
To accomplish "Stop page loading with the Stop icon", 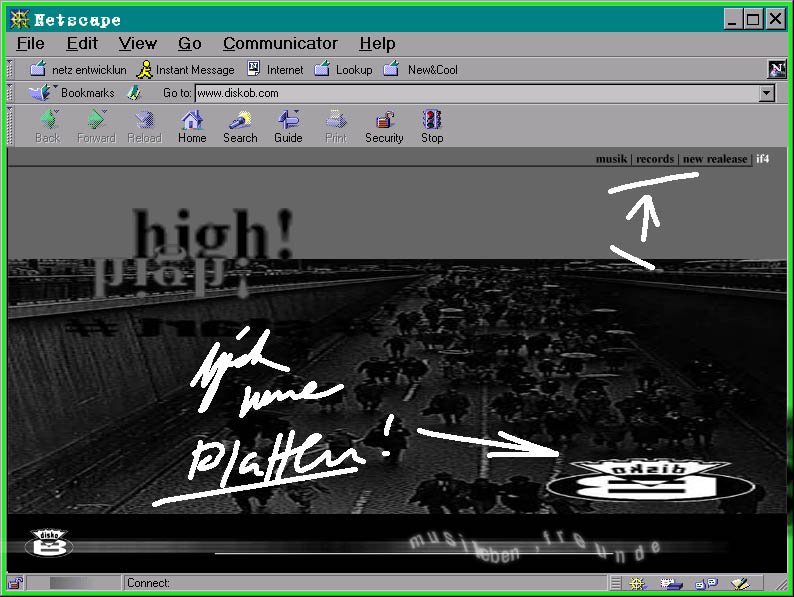I will point(432,126).
